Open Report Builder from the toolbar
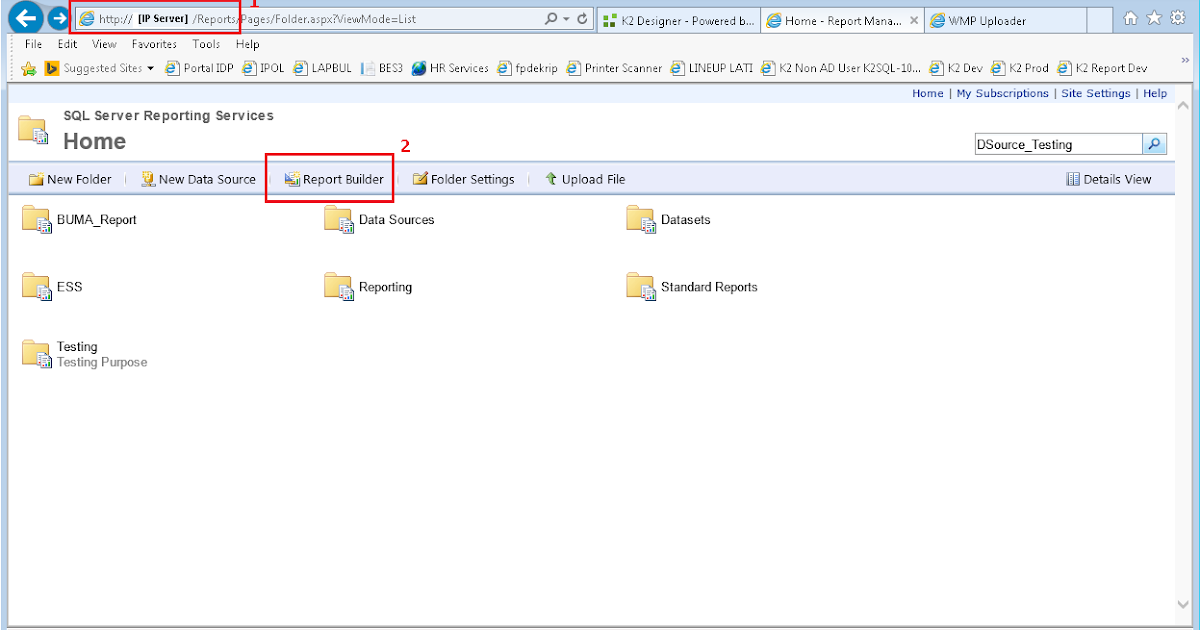Image resolution: width=1200 pixels, height=630 pixels. coord(330,179)
